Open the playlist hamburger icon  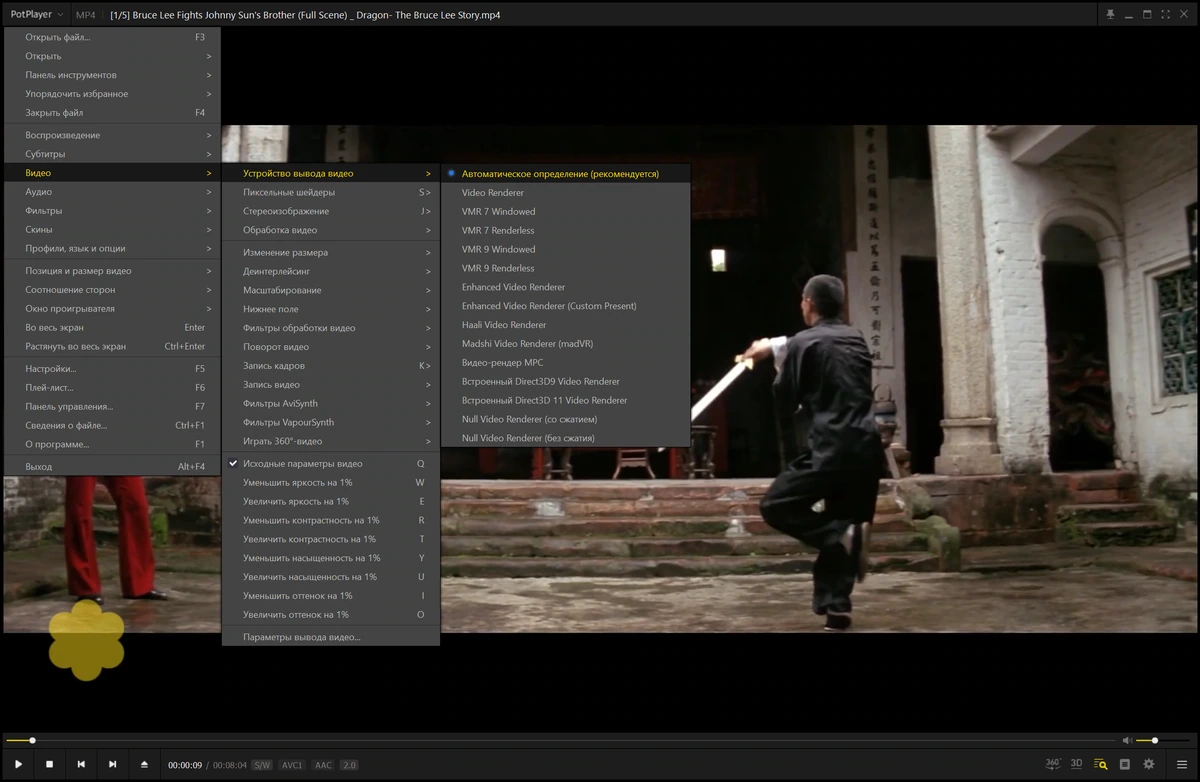(x=1181, y=764)
